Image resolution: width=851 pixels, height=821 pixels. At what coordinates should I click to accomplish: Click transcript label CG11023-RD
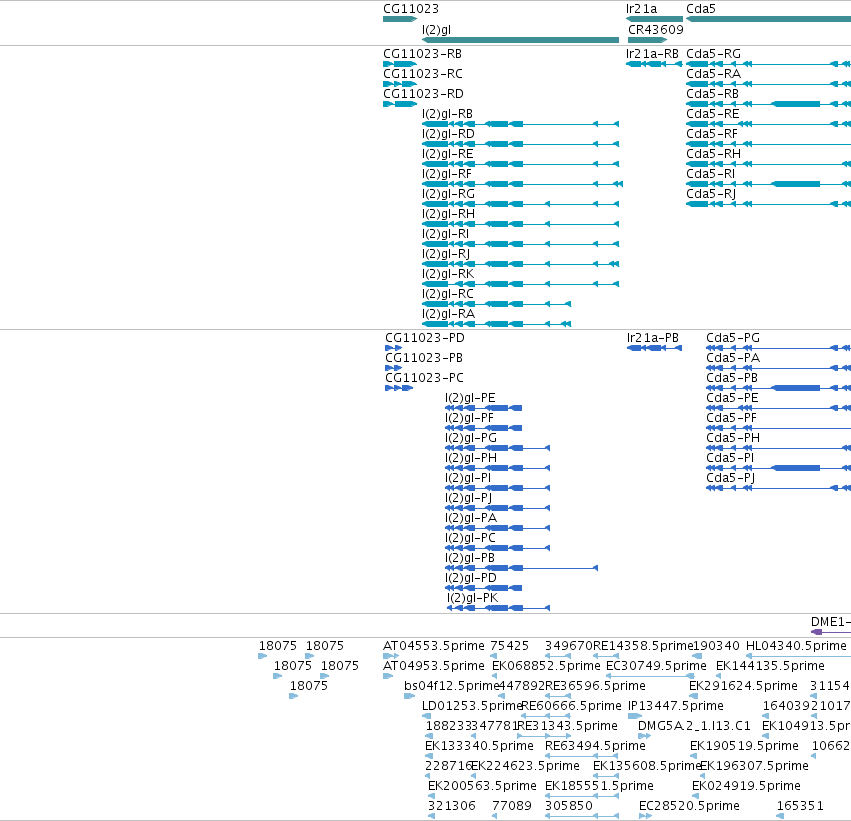[423, 94]
